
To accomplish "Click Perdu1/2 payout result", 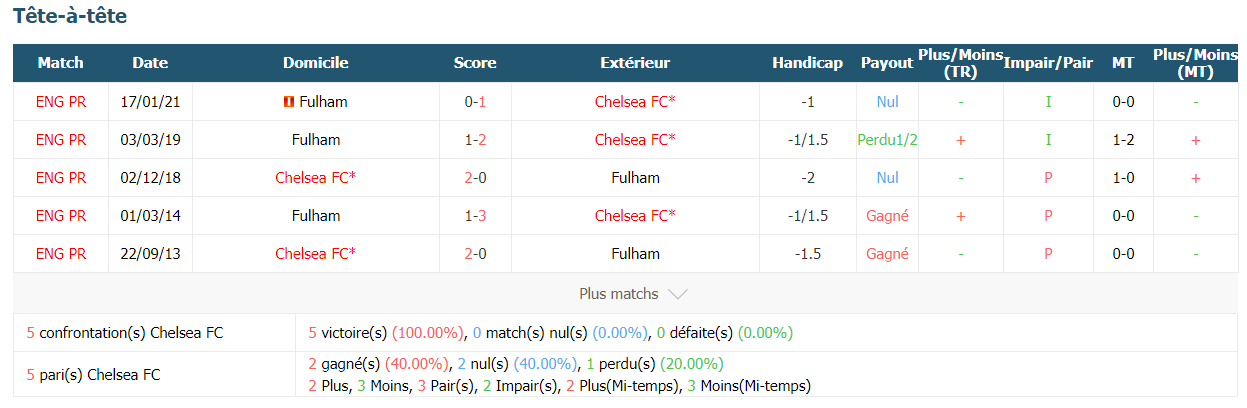I will pos(887,140).
